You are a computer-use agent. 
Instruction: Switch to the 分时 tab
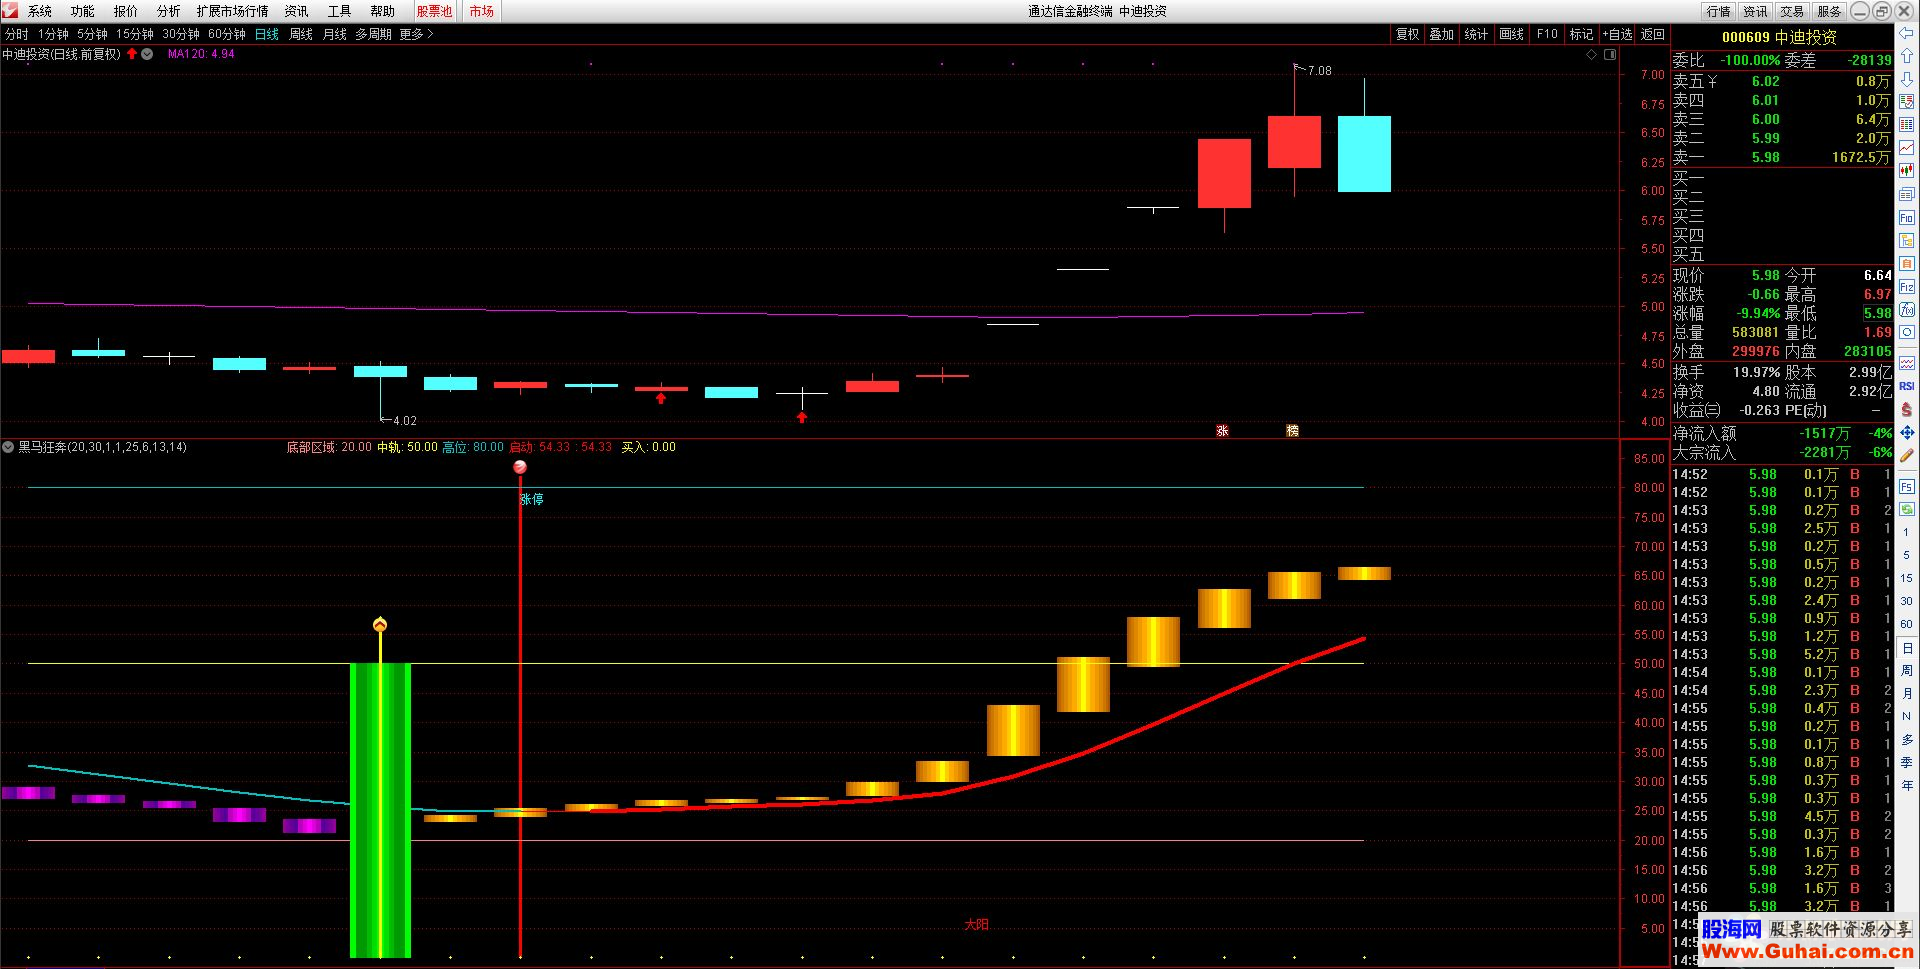coord(17,34)
